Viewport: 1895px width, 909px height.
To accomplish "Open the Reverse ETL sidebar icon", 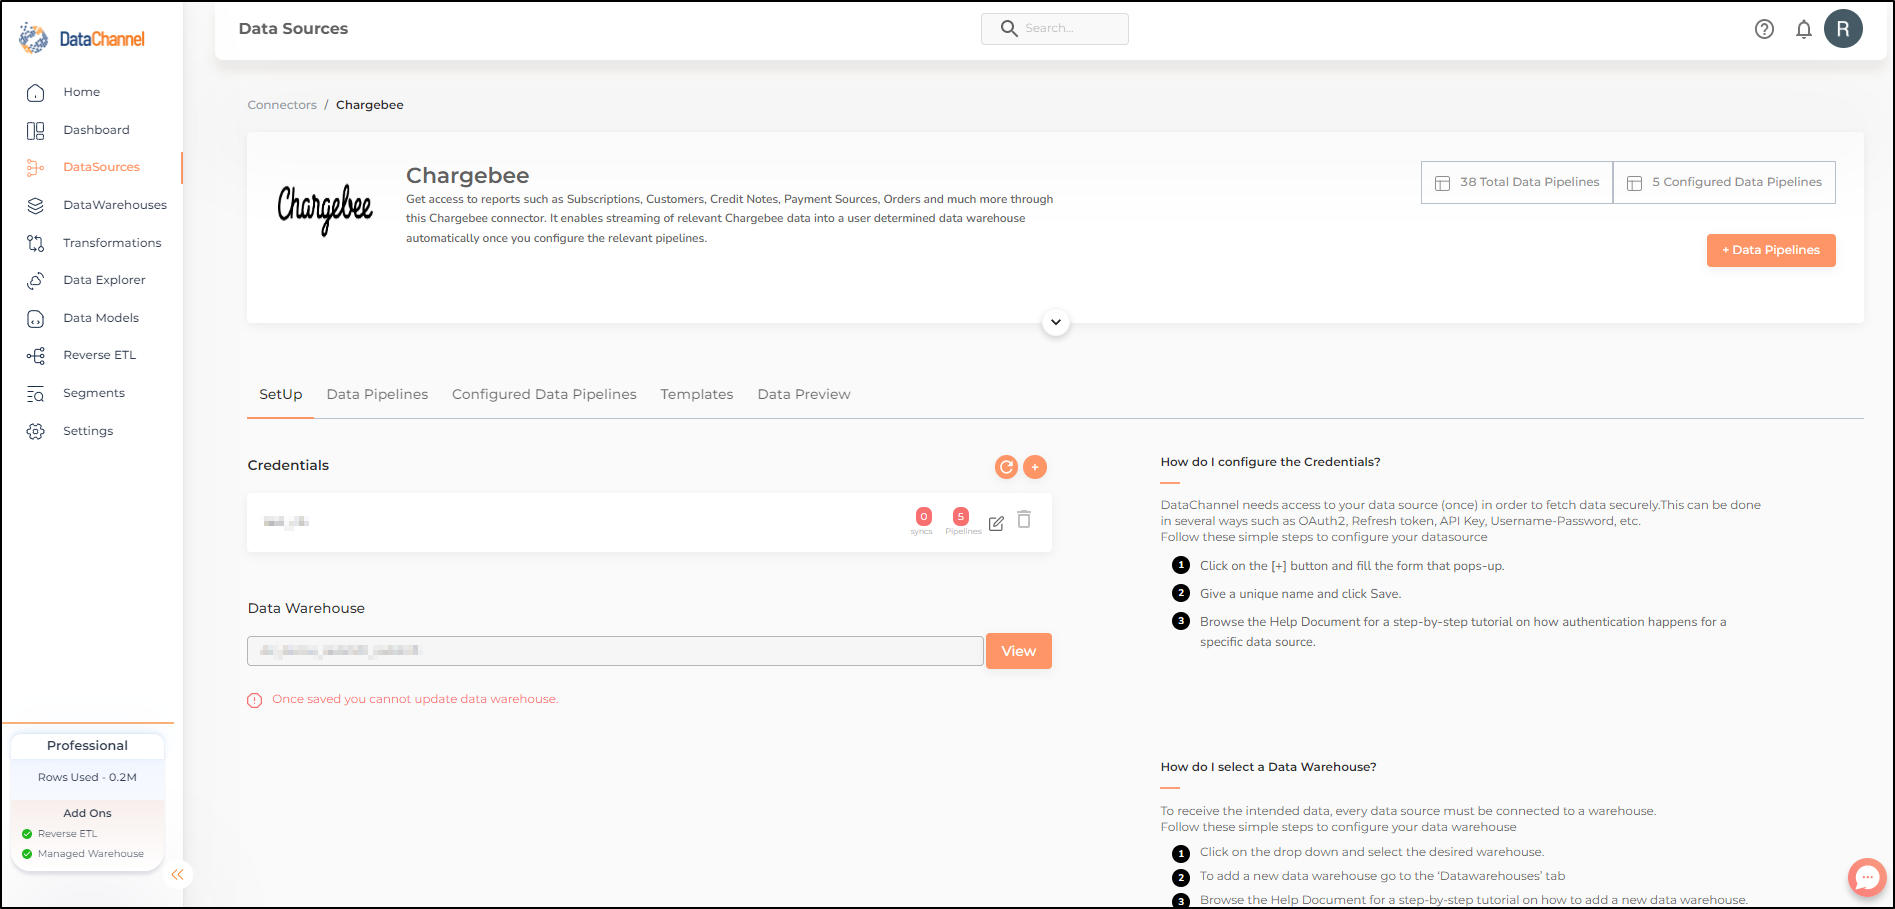I will click(x=36, y=355).
